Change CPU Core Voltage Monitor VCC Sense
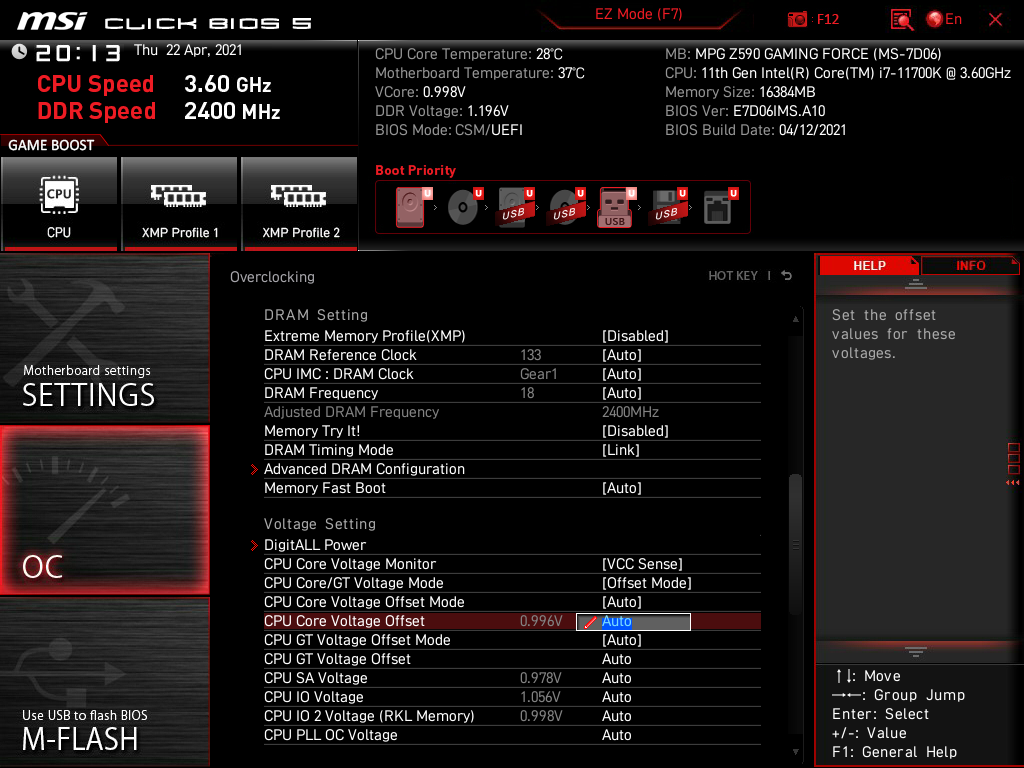Image resolution: width=1024 pixels, height=768 pixels. pyautogui.click(x=642, y=564)
